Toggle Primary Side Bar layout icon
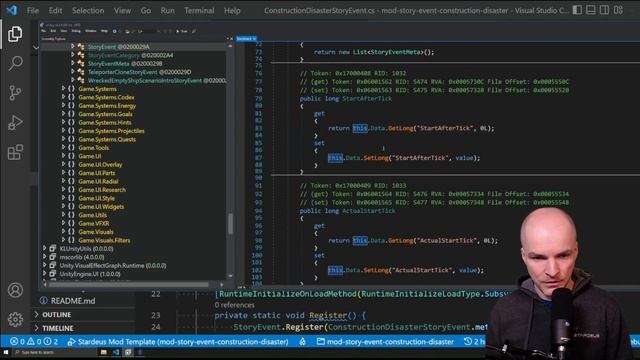Image resolution: width=640 pixels, height=360 pixels. coord(577,10)
